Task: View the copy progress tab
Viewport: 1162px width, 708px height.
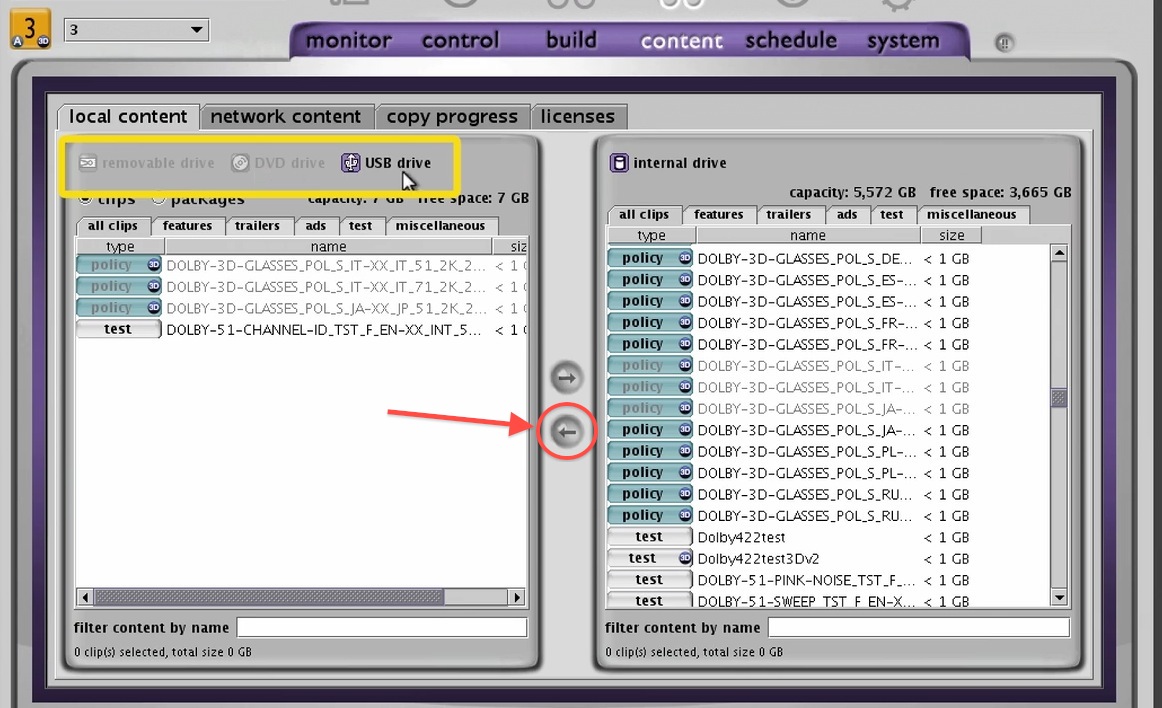Action: pyautogui.click(x=452, y=116)
